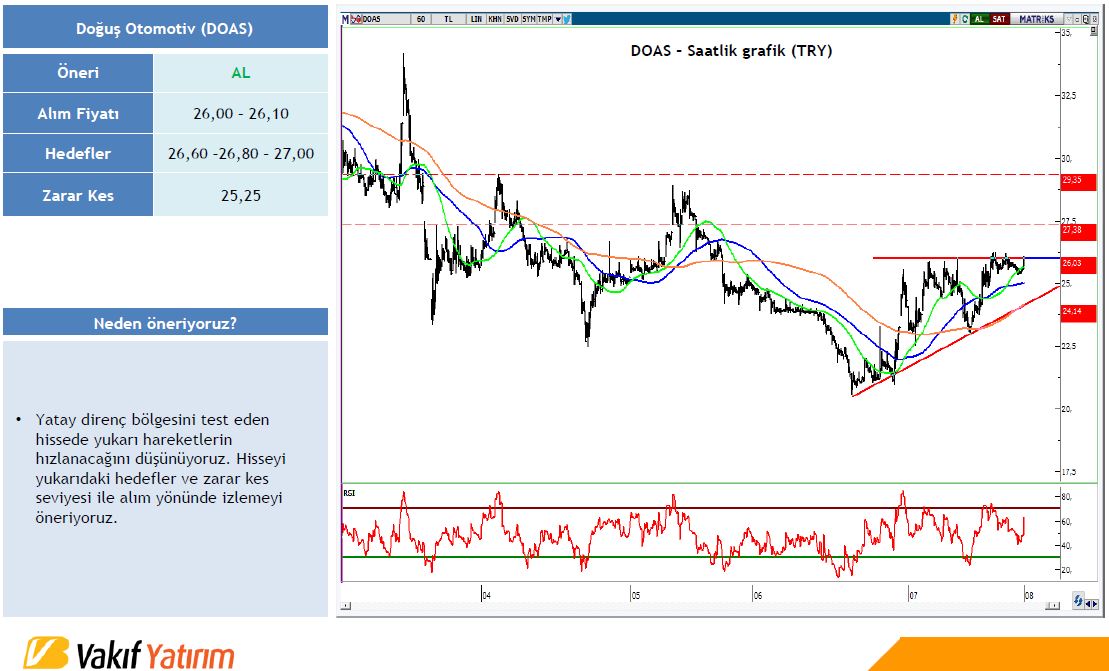Open the Twitter bird icon in chart toolbar
1109x671 pixels.
coord(567,19)
